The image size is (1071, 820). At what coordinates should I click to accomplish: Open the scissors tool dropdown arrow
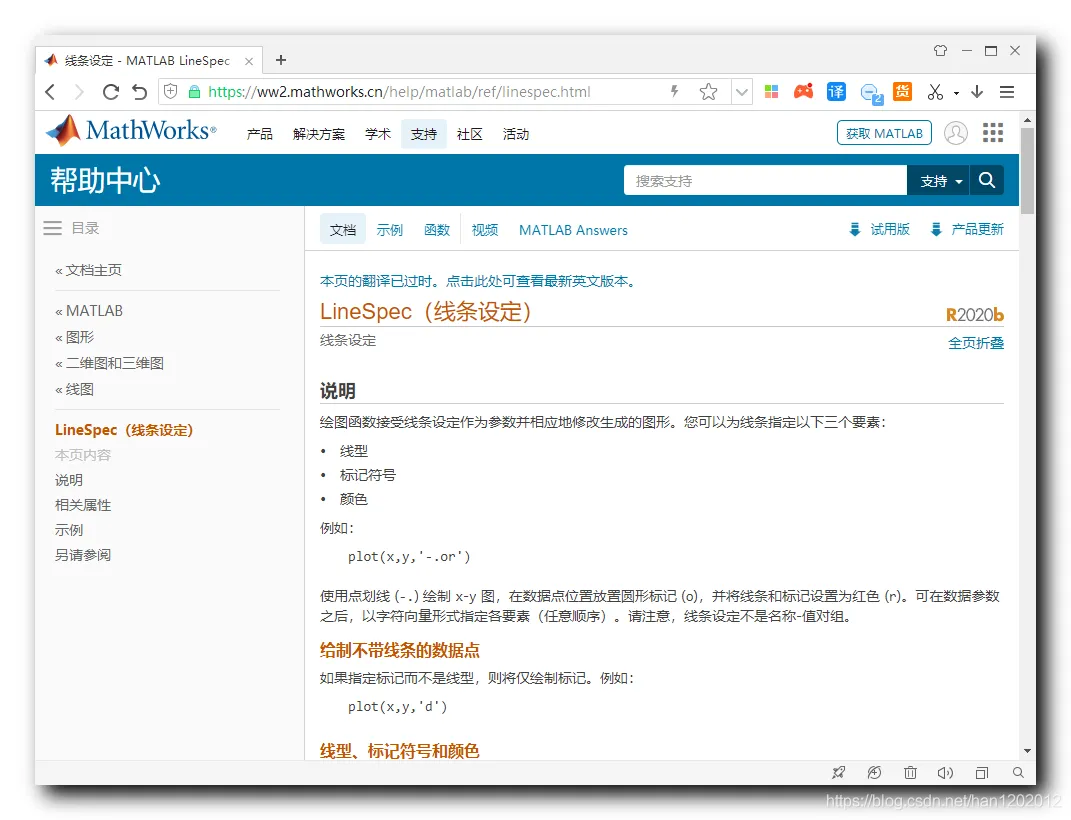tap(956, 93)
